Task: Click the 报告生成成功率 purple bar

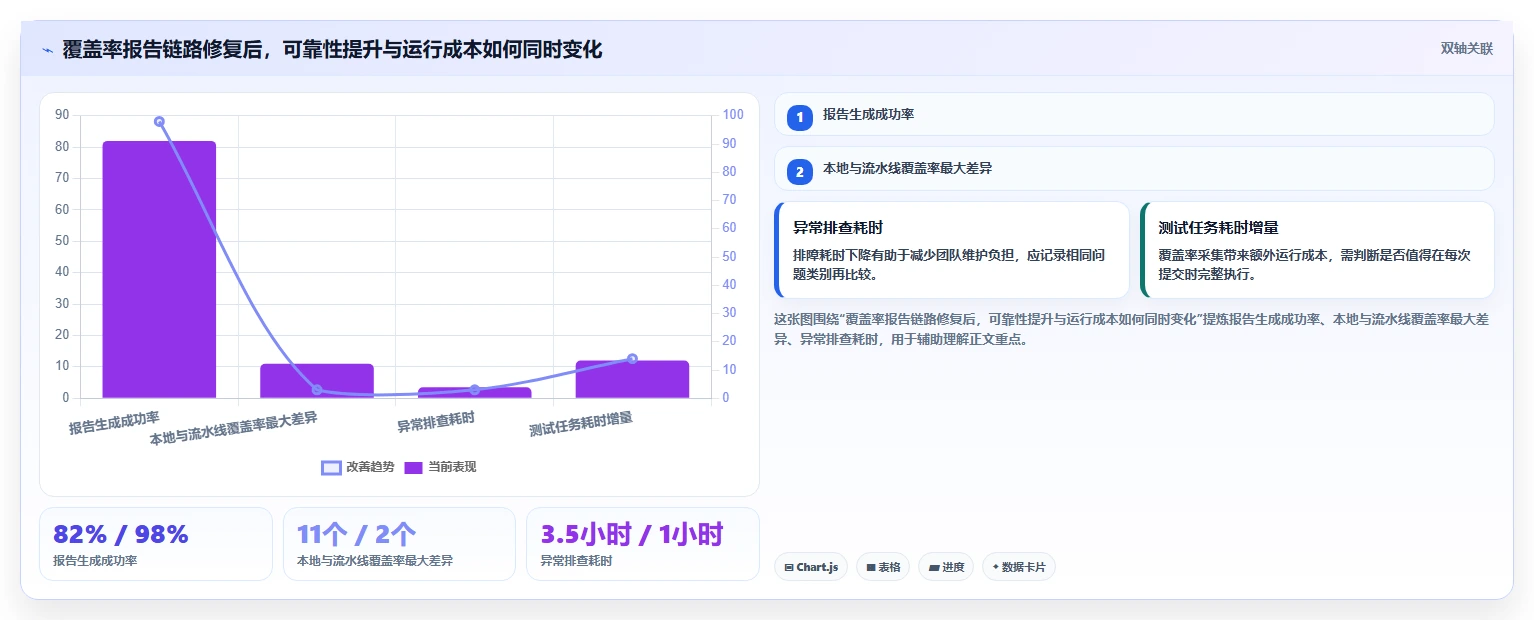Action: click(159, 270)
